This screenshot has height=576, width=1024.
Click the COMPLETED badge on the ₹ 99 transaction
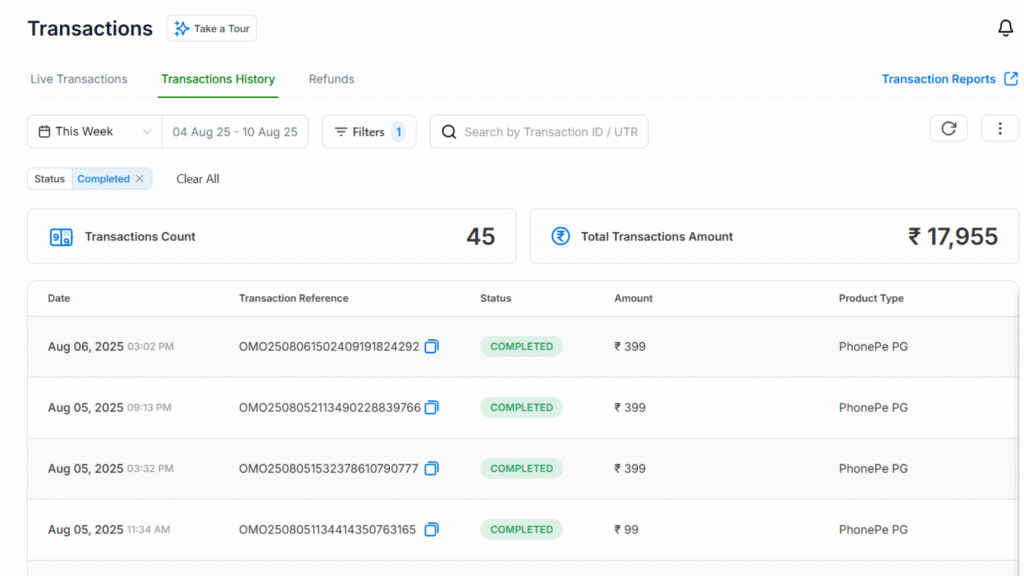[x=521, y=530]
